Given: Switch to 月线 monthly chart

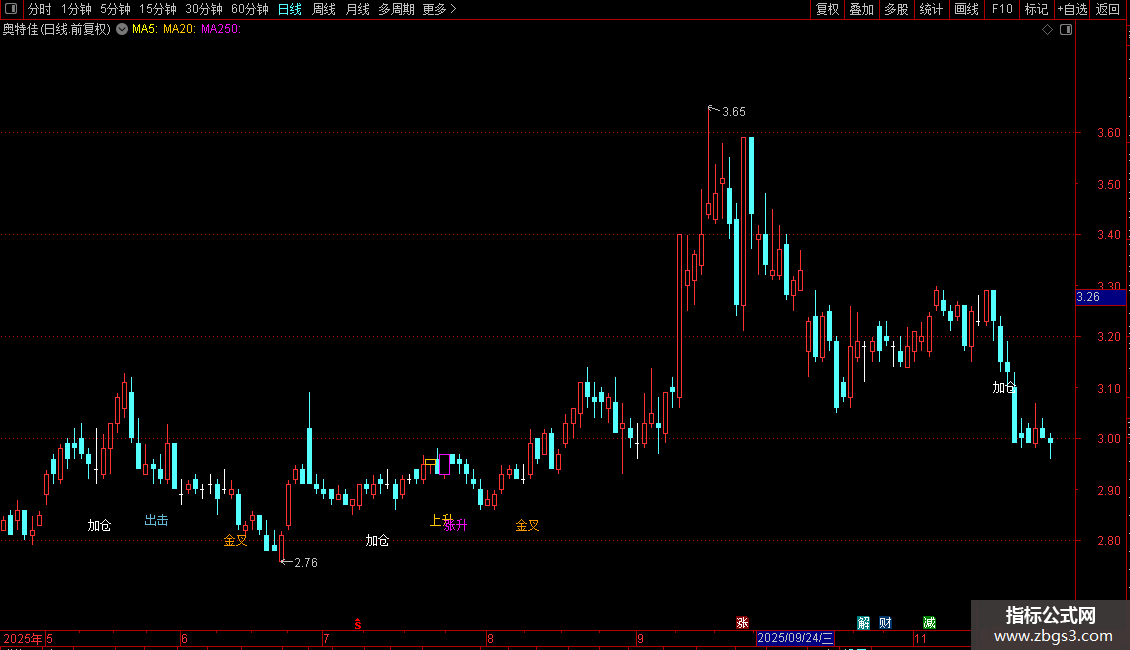Looking at the screenshot, I should [x=357, y=9].
